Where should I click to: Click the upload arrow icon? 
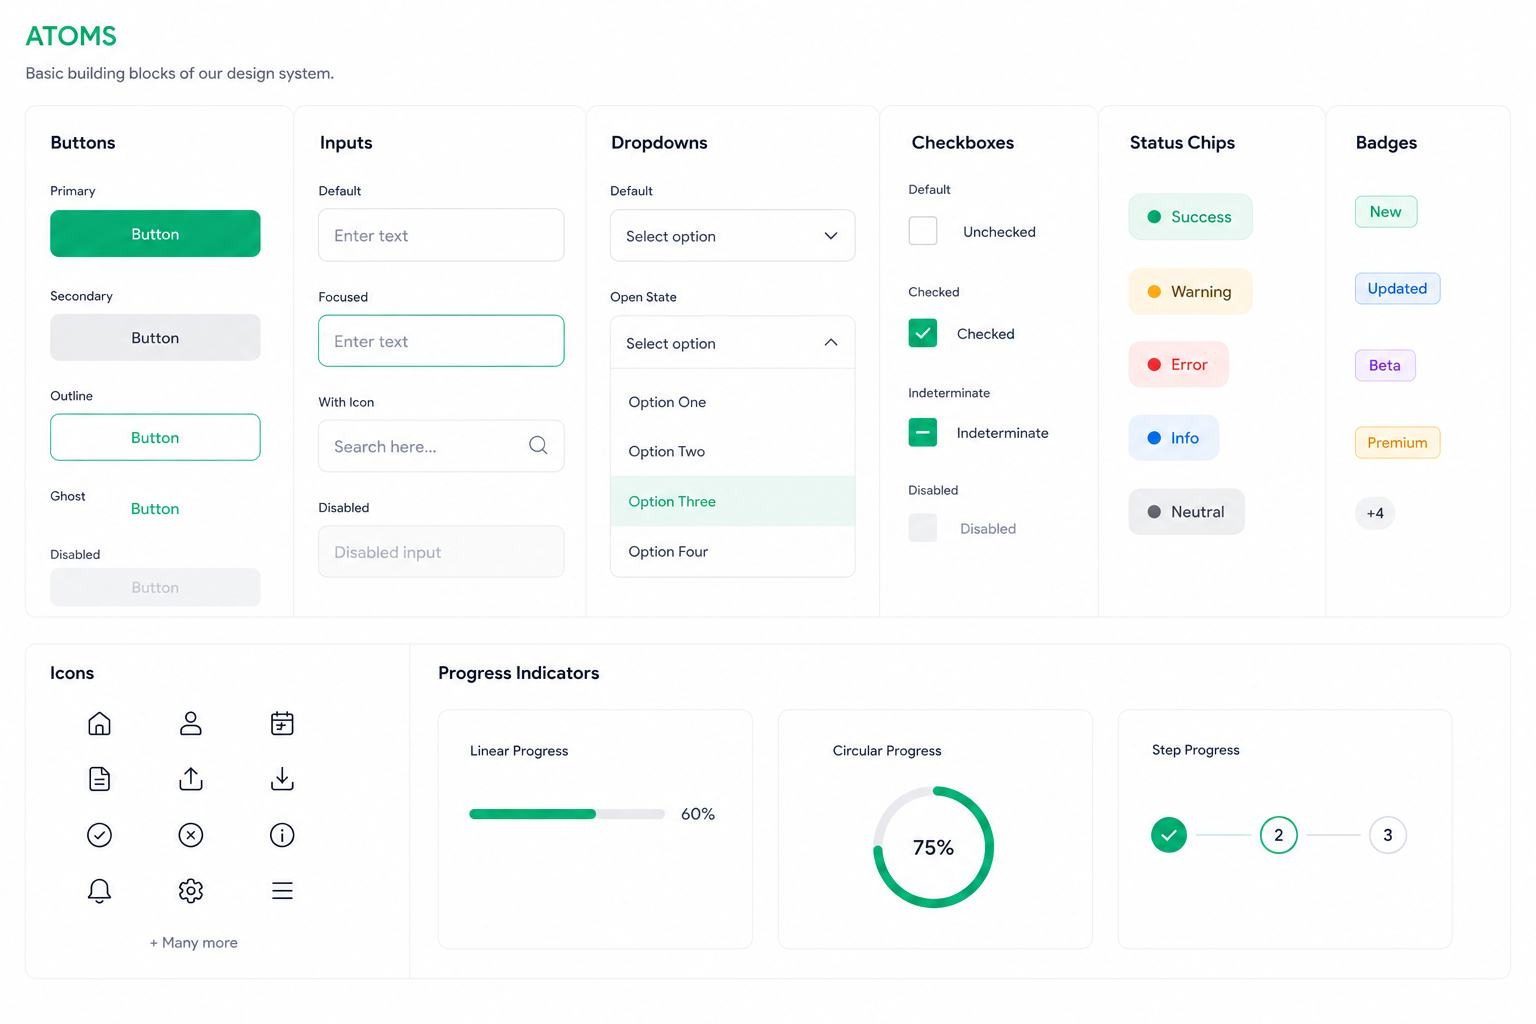190,779
